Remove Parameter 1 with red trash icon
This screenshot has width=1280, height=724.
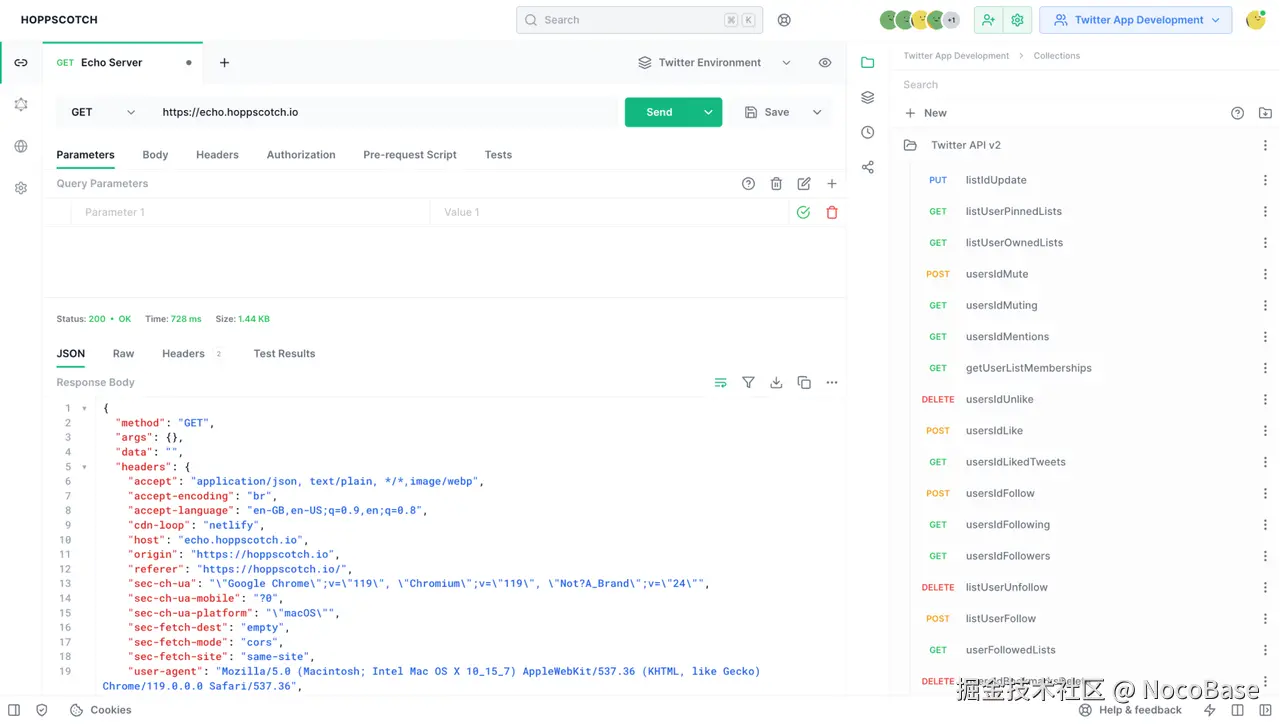[x=832, y=212]
